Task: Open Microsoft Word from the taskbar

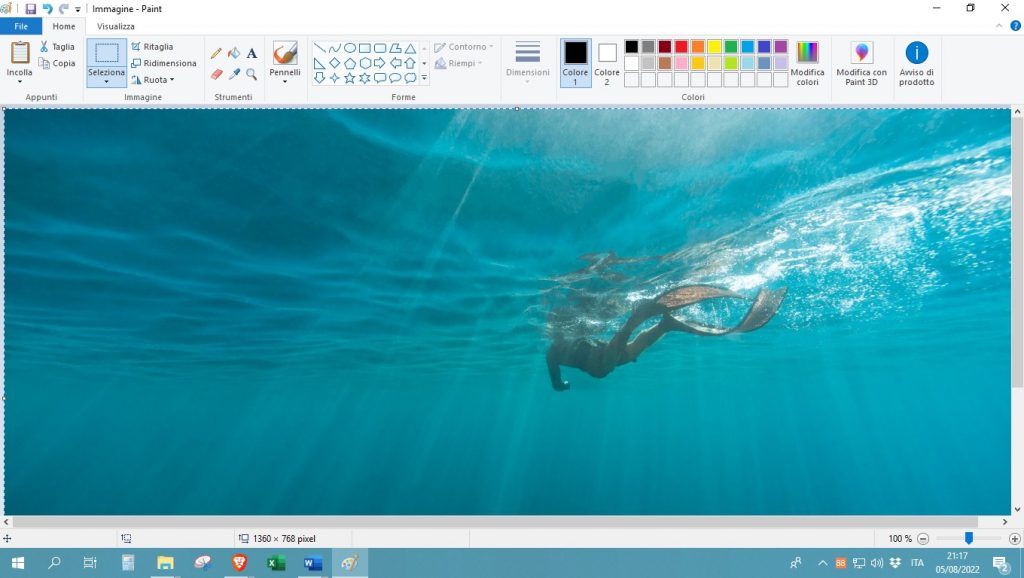Action: 312,563
